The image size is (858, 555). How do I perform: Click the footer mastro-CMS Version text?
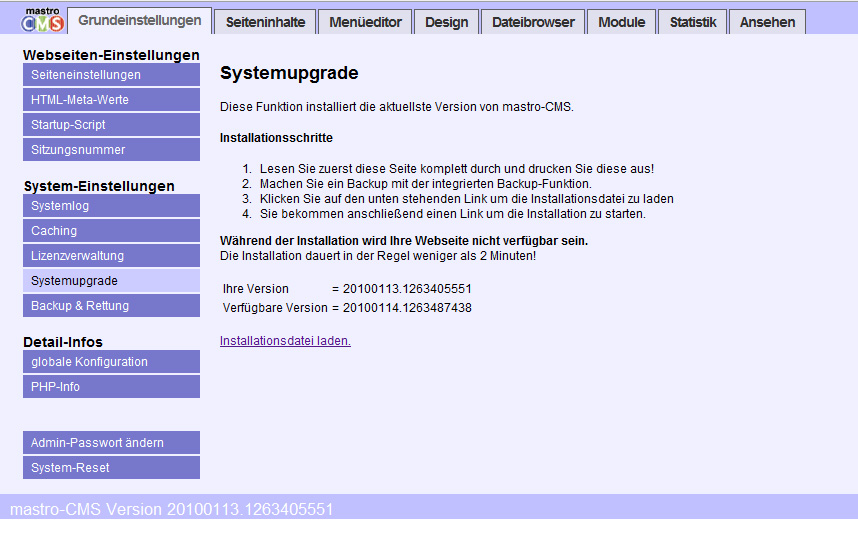click(171, 509)
